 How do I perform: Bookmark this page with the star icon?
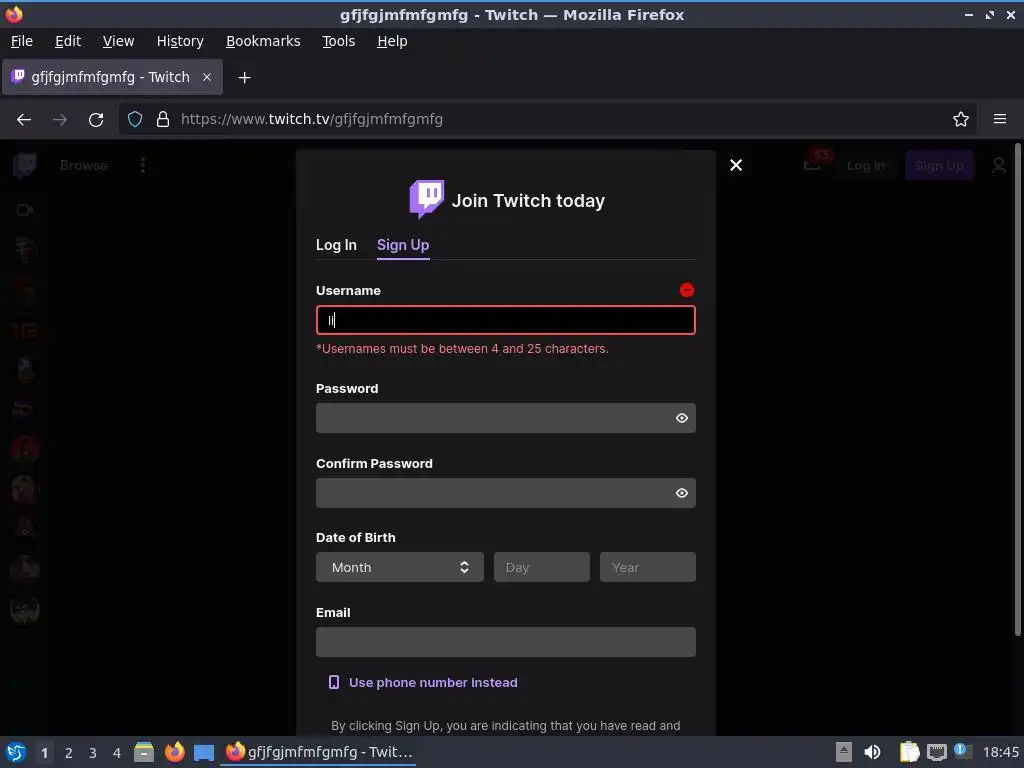(x=960, y=119)
